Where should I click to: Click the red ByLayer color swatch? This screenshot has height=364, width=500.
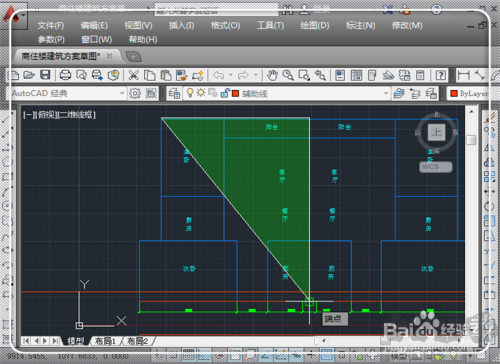coord(454,93)
